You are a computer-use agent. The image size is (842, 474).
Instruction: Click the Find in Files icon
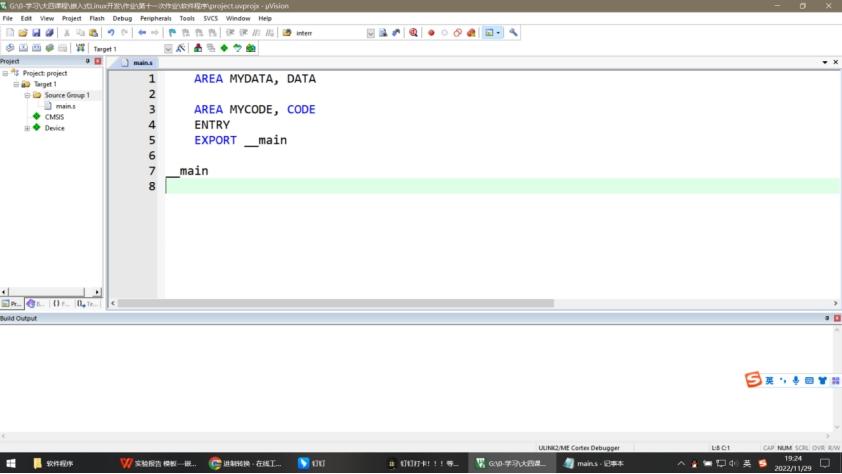pos(287,33)
